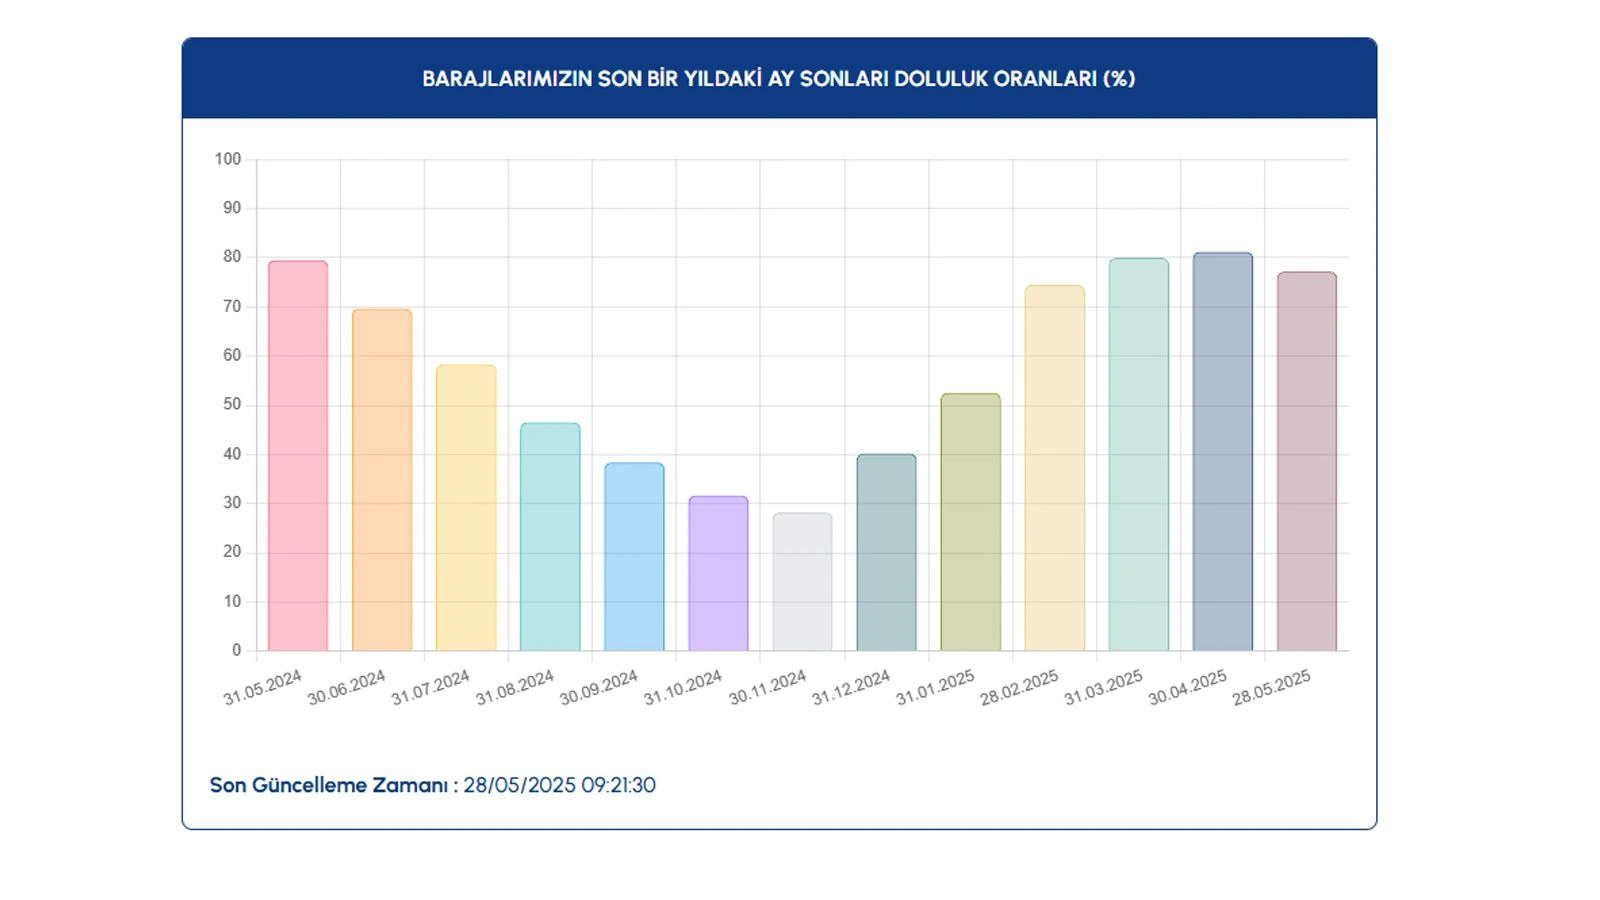Select the slate blue 30.04.2025 bar
1600x900 pixels.
click(1222, 452)
